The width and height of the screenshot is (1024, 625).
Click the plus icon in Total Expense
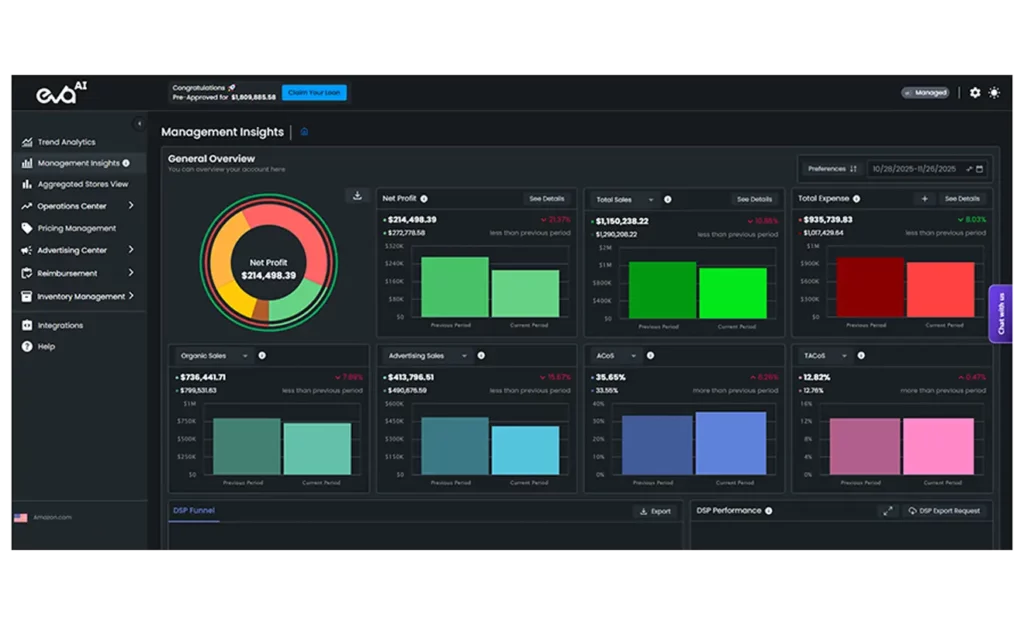(924, 199)
